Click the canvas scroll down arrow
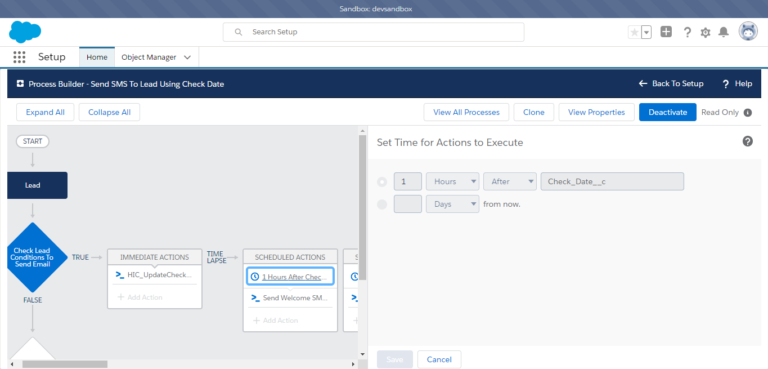This screenshot has width=768, height=369. tap(362, 354)
